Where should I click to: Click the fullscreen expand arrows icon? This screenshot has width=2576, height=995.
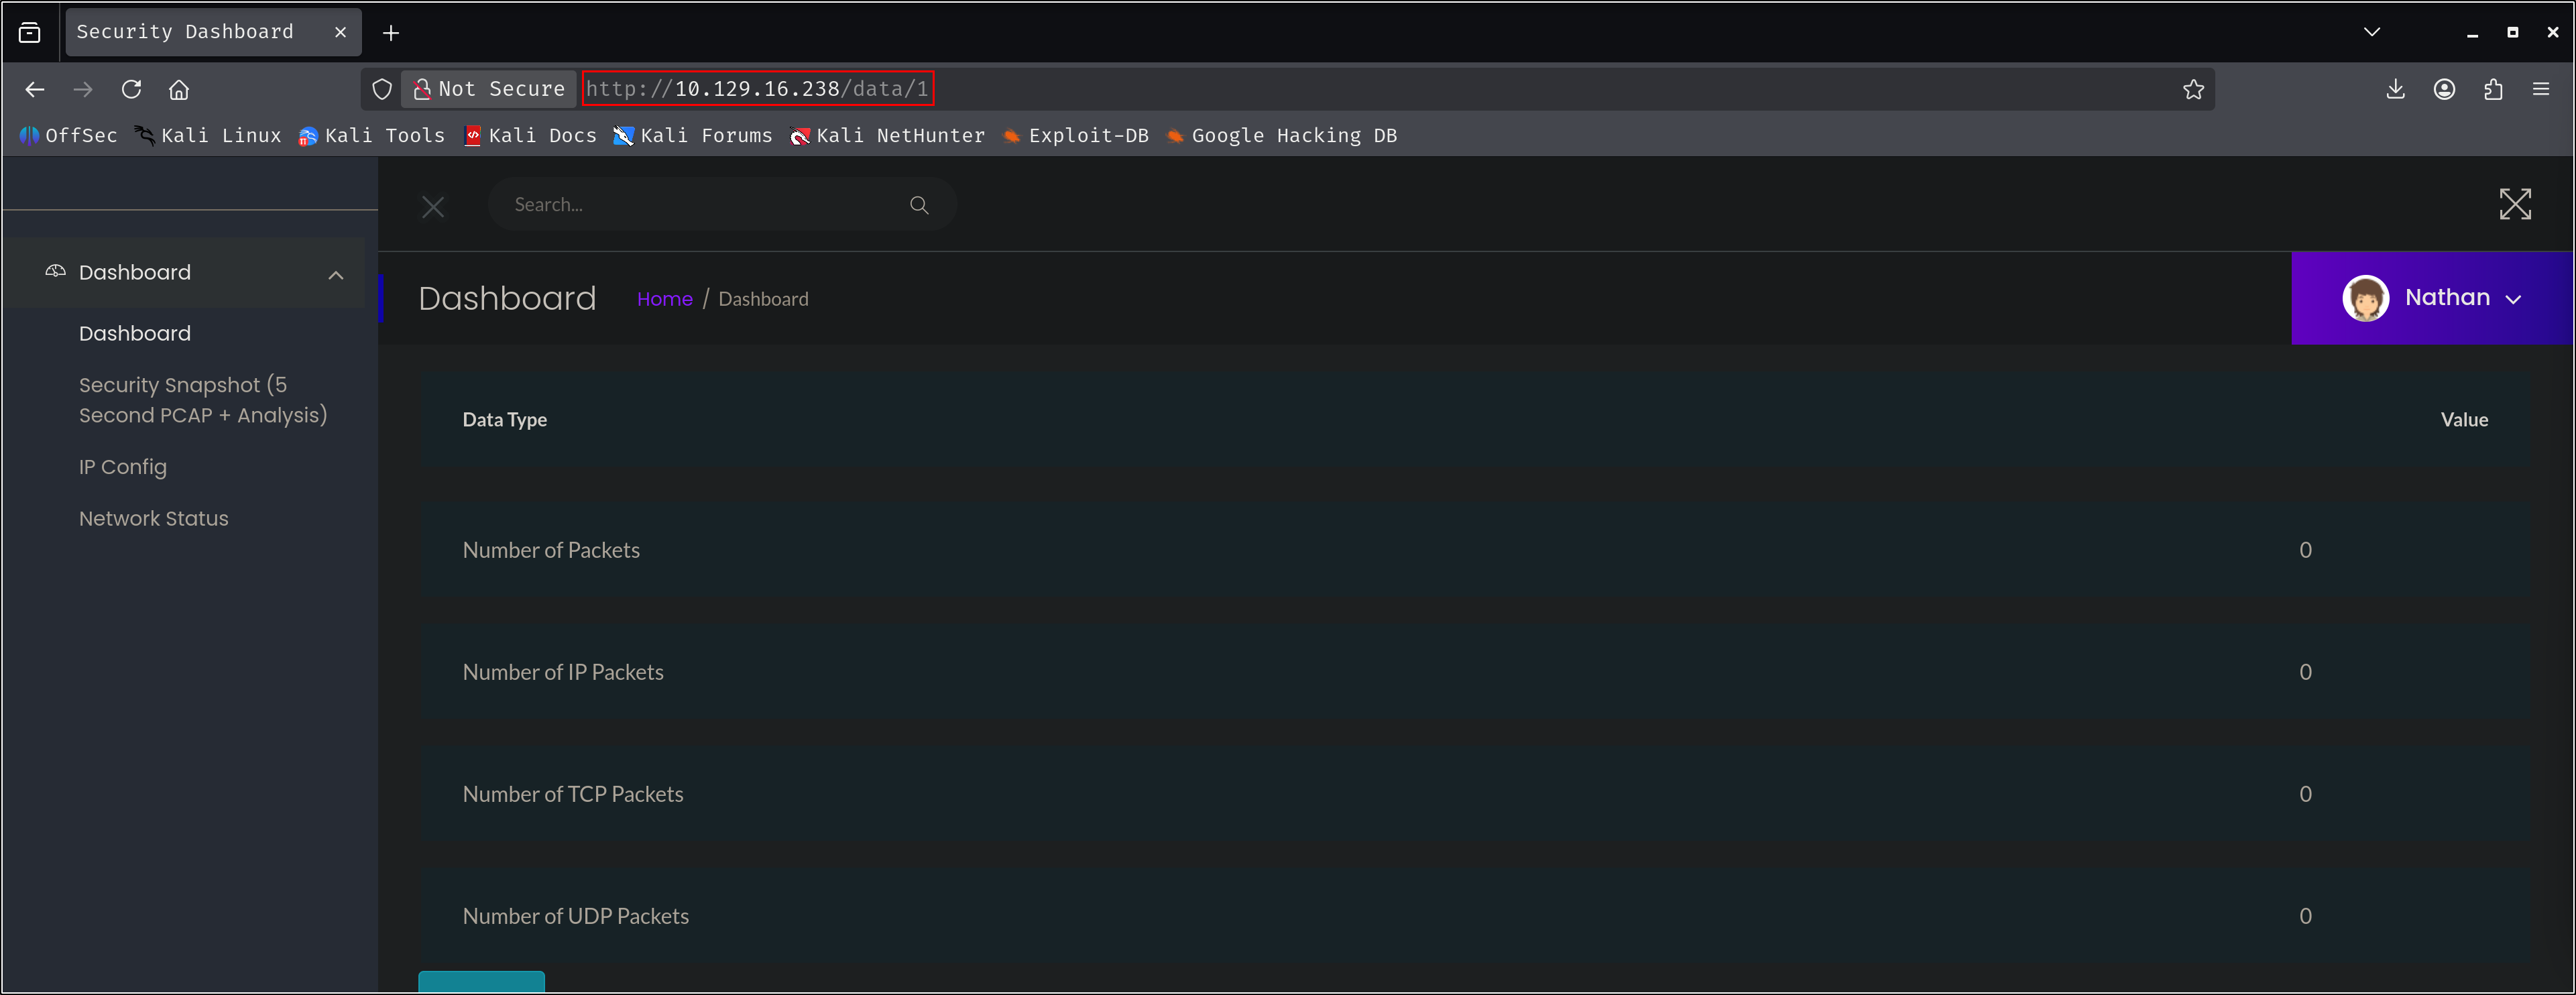tap(2514, 204)
